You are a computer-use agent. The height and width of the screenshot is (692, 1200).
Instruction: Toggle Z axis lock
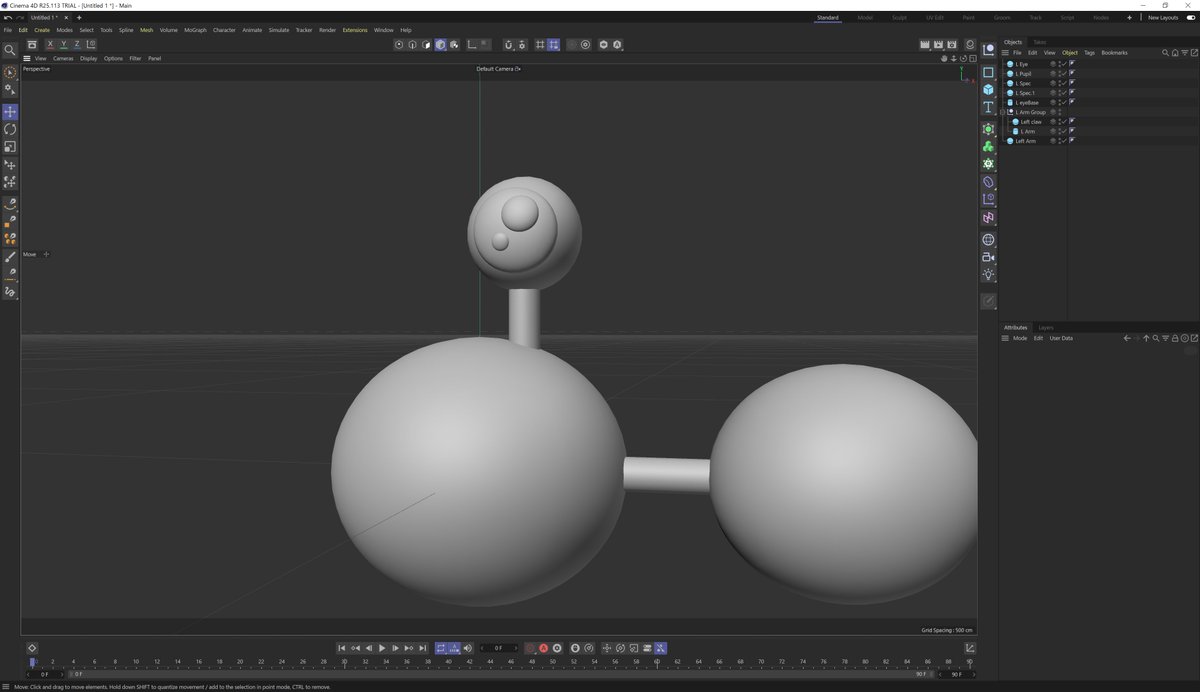coord(77,44)
